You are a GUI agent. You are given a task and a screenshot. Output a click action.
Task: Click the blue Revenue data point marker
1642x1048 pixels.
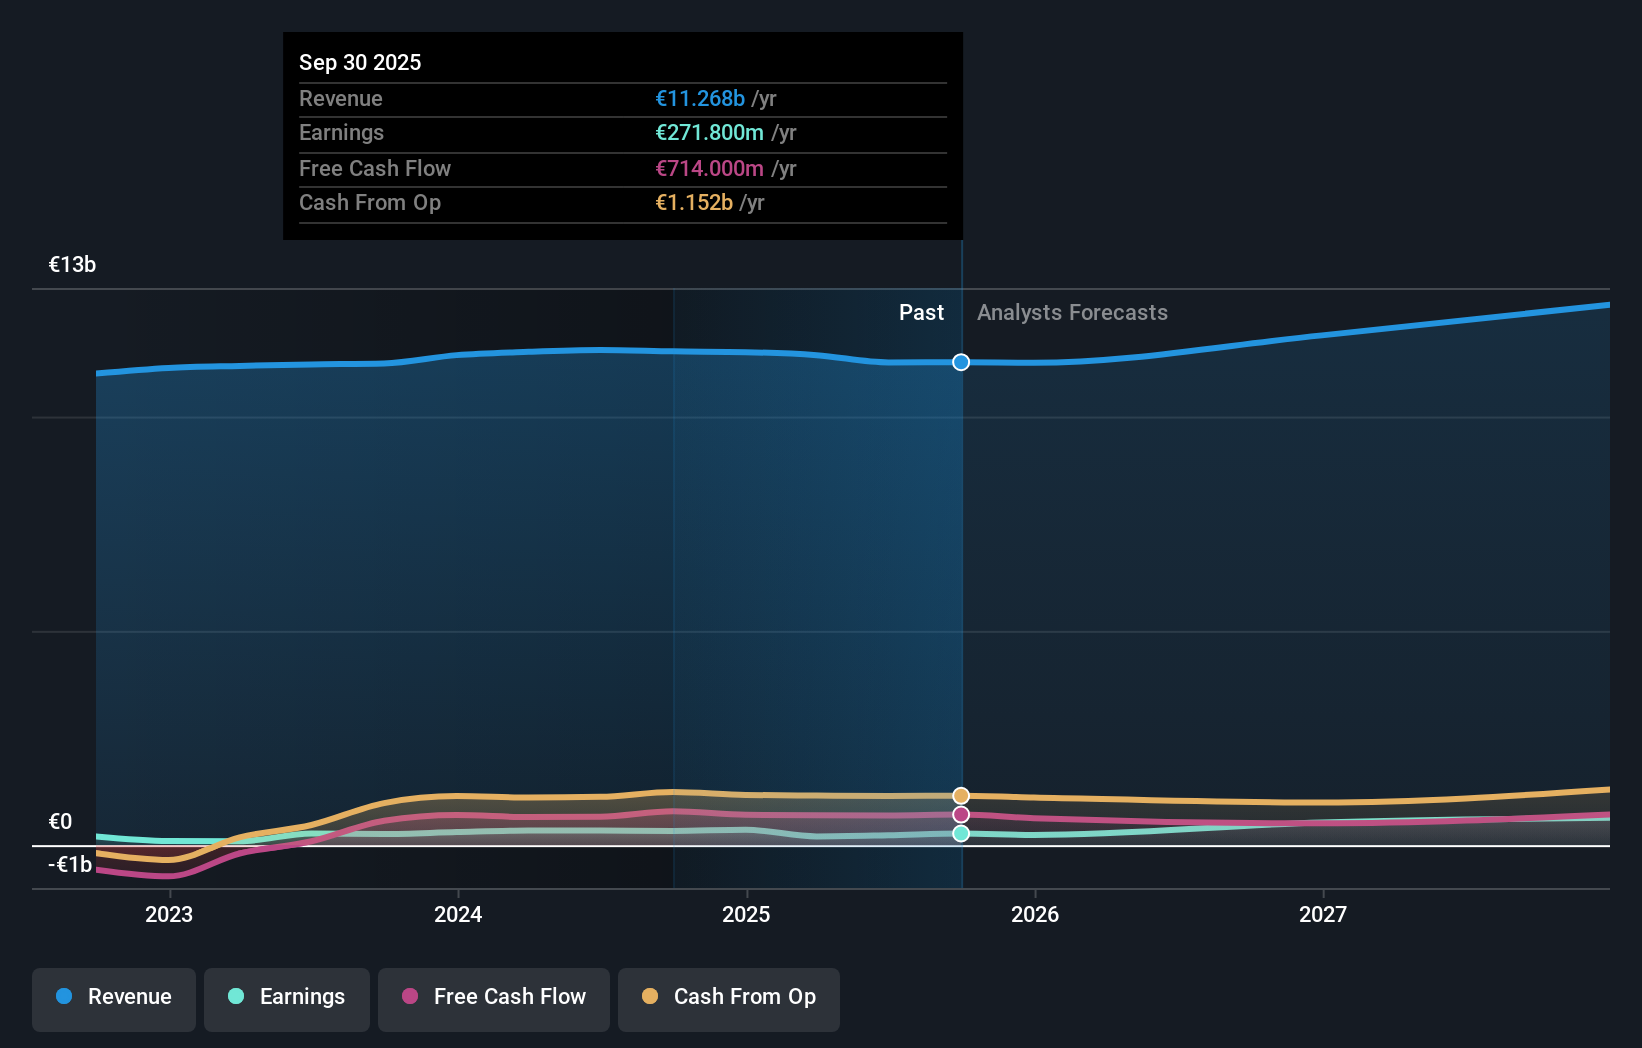coord(960,362)
